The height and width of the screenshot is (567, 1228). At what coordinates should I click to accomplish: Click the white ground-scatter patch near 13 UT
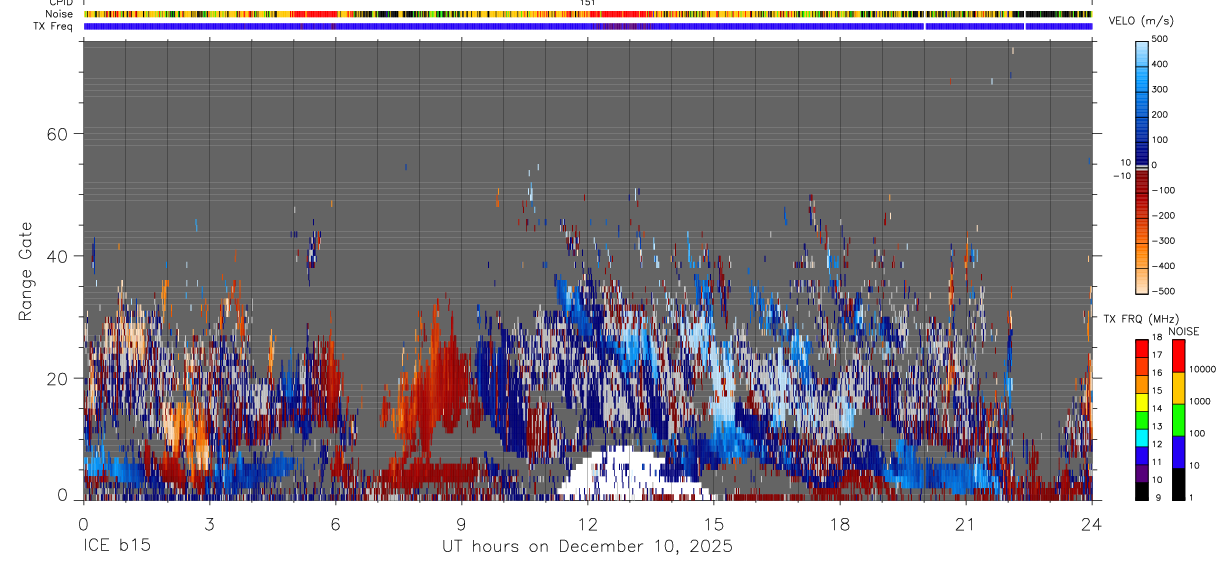(630, 475)
